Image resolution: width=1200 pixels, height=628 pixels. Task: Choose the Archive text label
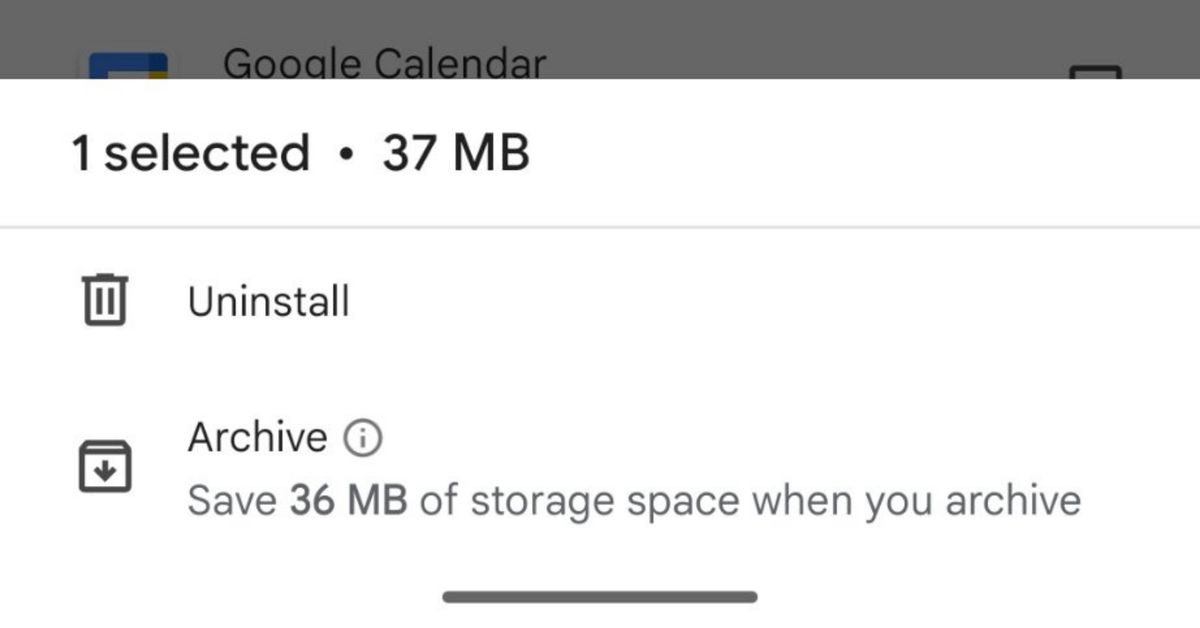point(257,437)
